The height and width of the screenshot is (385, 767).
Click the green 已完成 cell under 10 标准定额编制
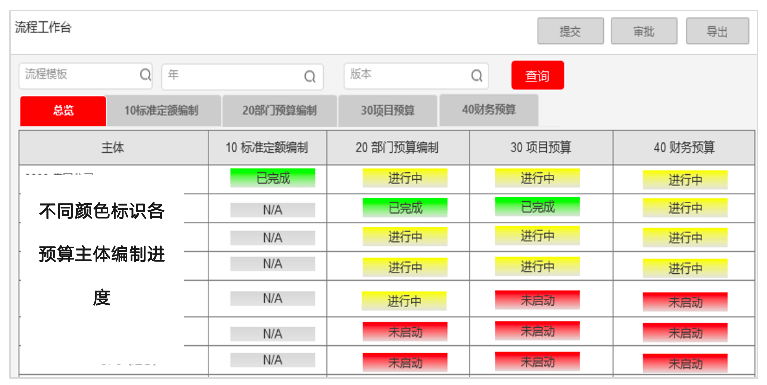point(272,178)
